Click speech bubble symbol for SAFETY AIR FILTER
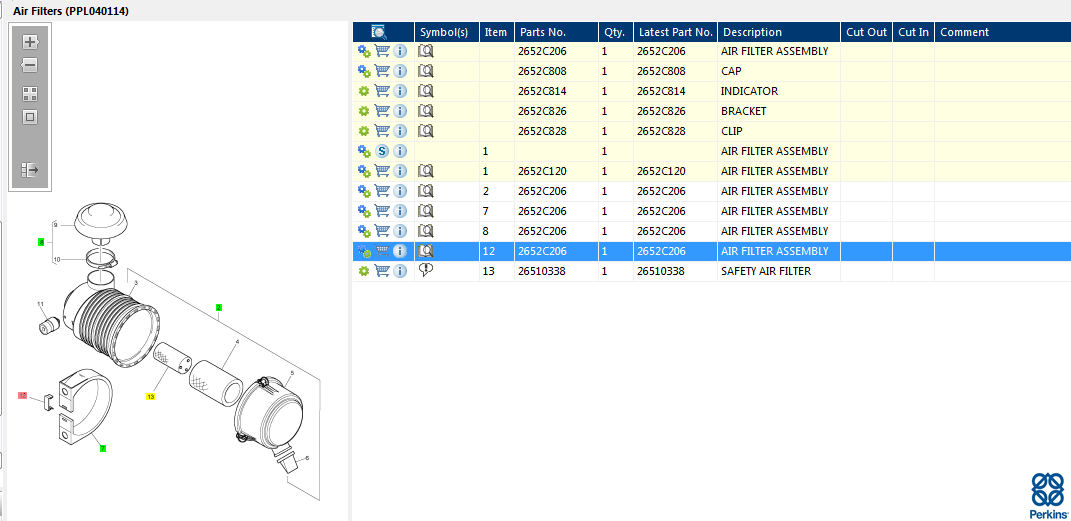 pos(426,271)
